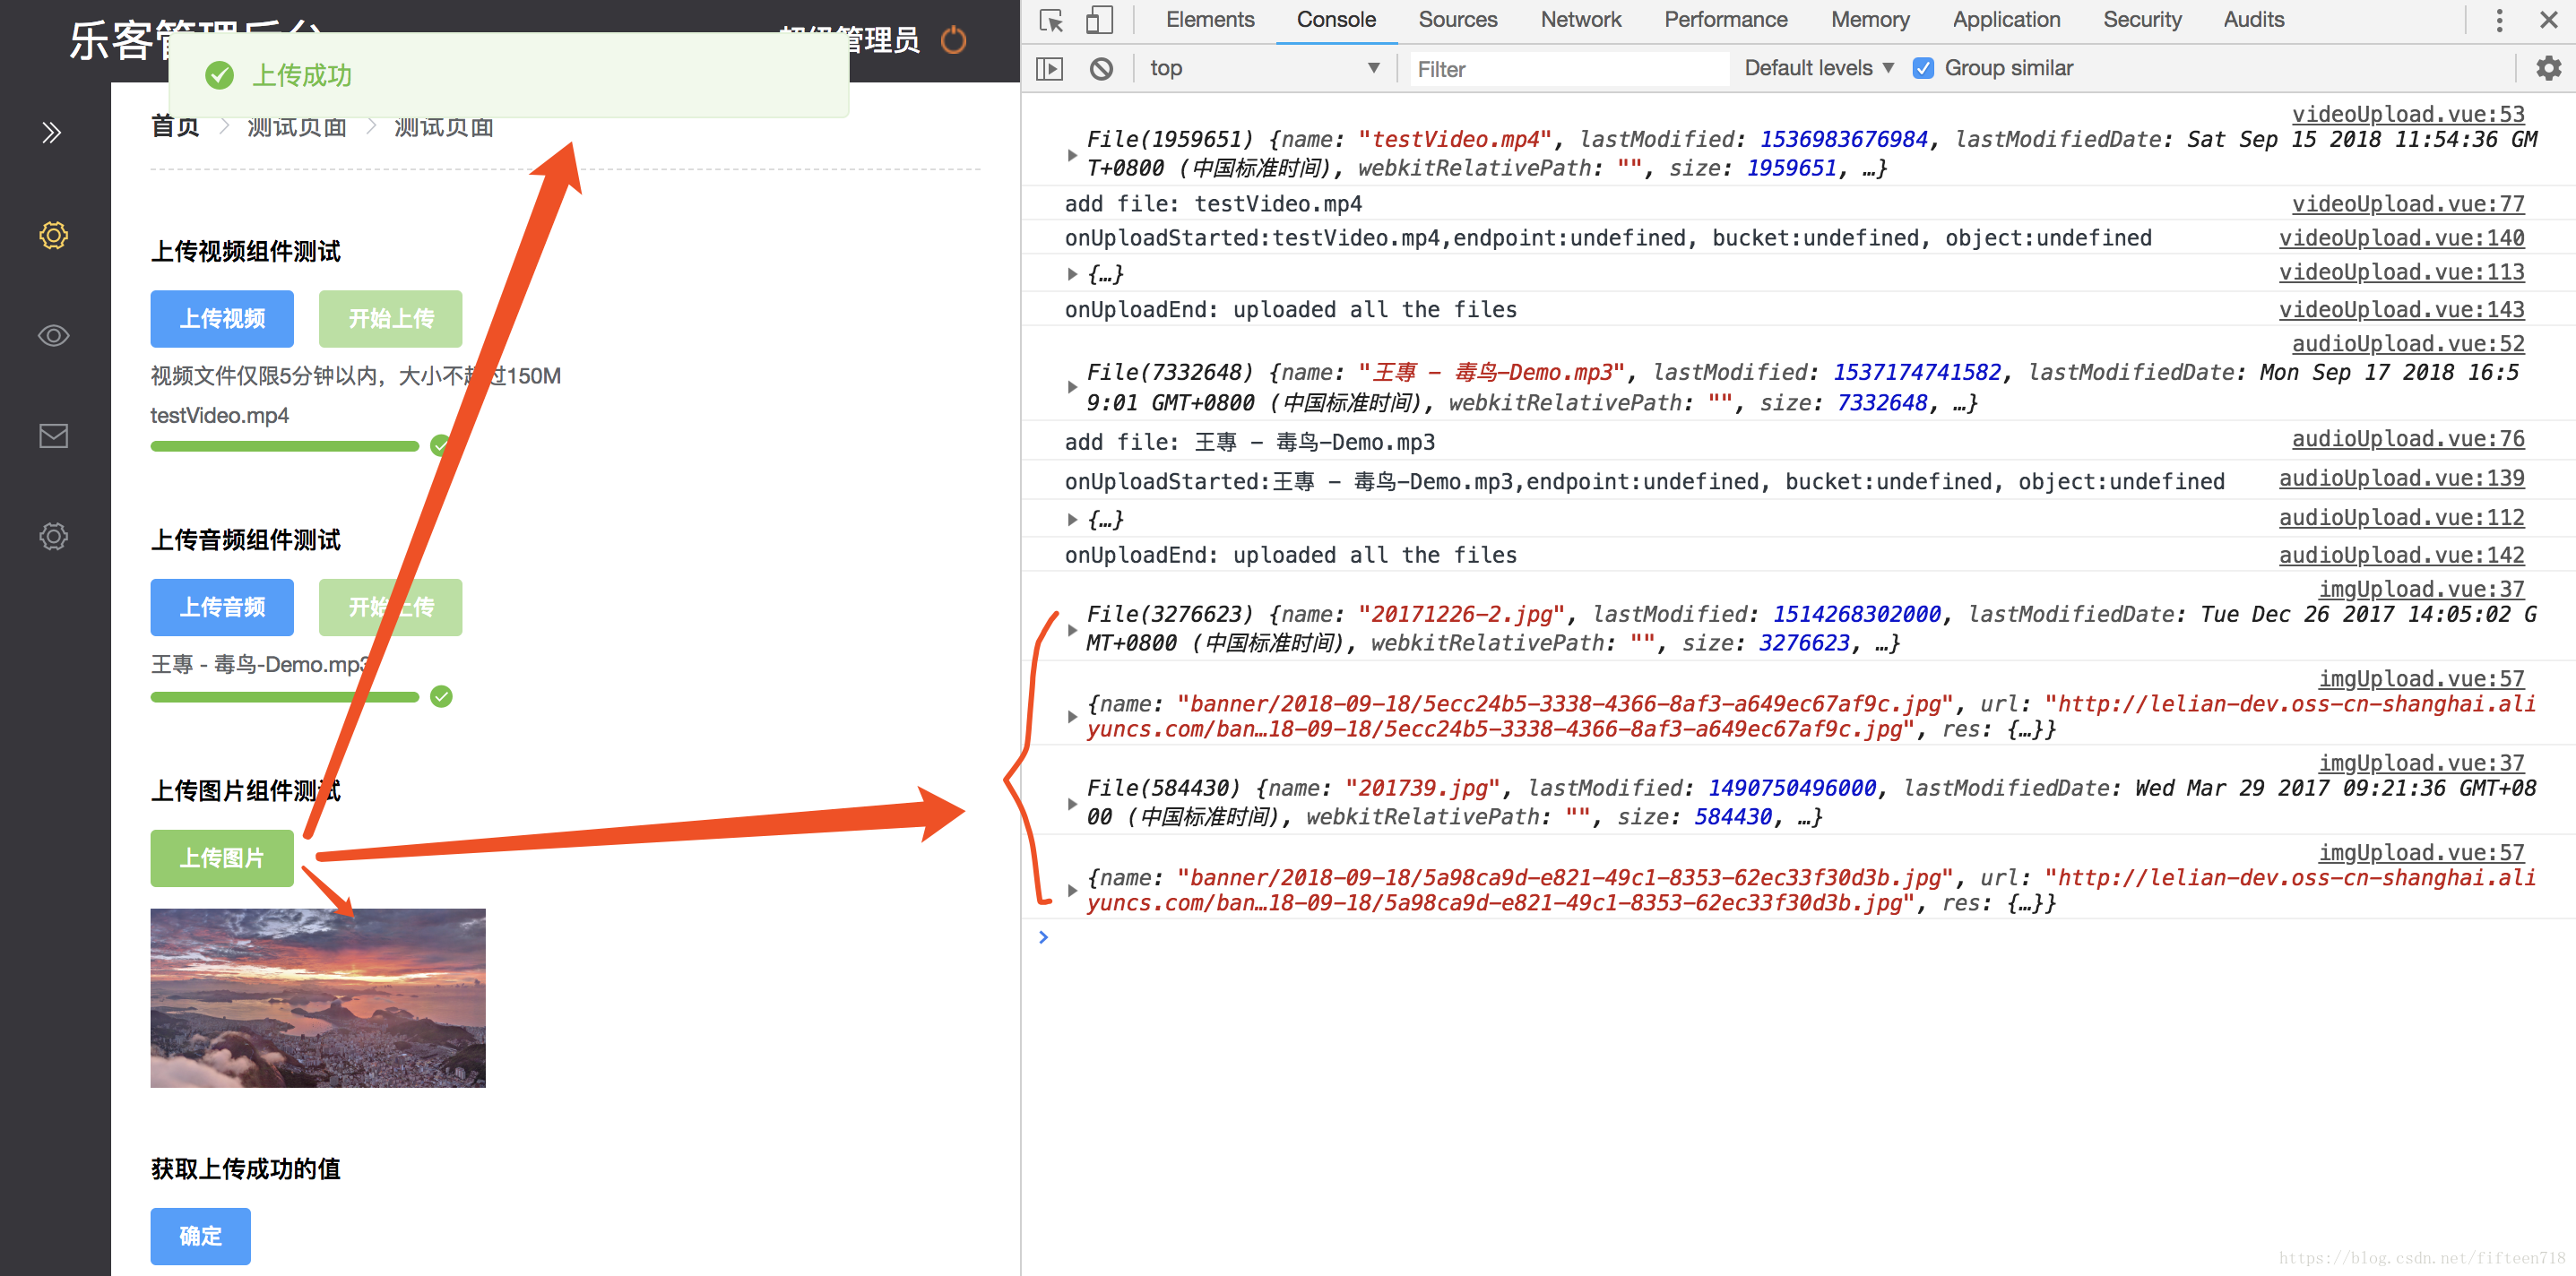
Task: Clear the console with the ban icon
Action: (1101, 69)
